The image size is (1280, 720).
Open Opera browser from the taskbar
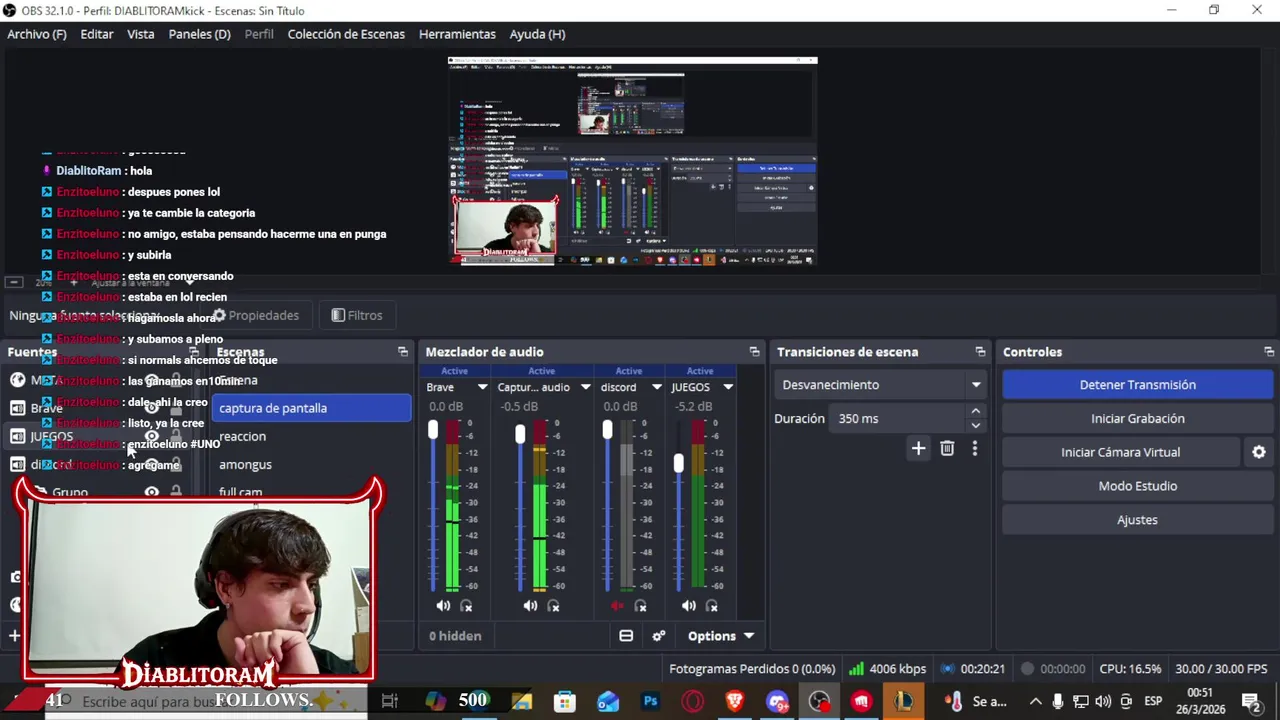tap(692, 702)
